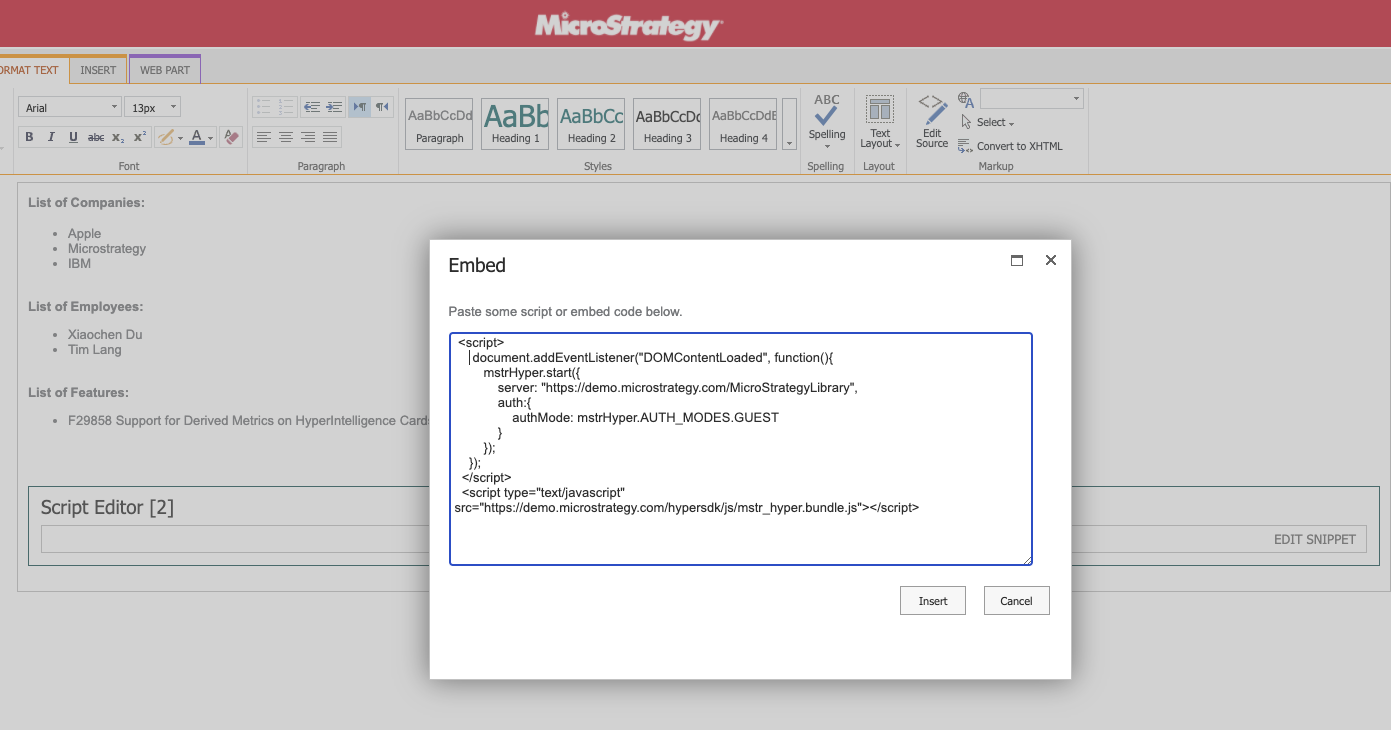Switch to the WEB PART tab
Viewport: 1391px width, 730px height.
[x=165, y=70]
